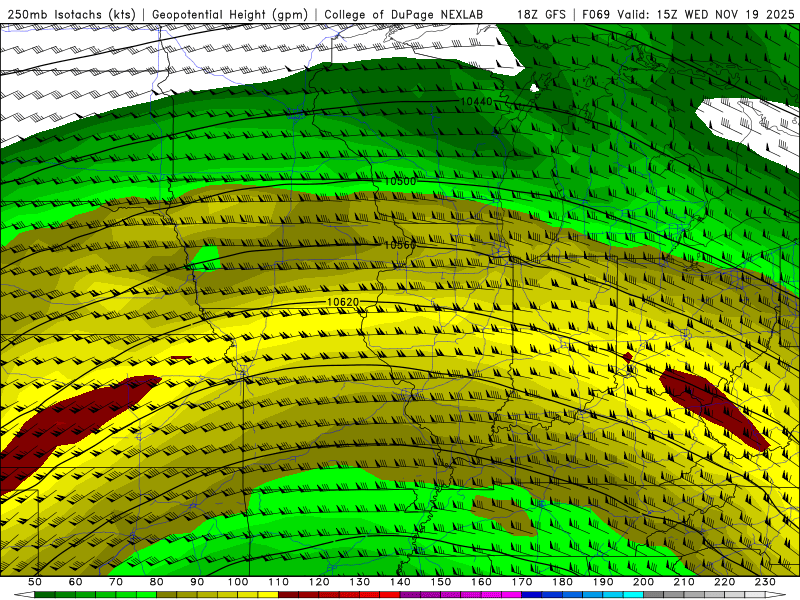The image size is (800, 600).
Task: Click the legend value 220
Action: (x=724, y=582)
